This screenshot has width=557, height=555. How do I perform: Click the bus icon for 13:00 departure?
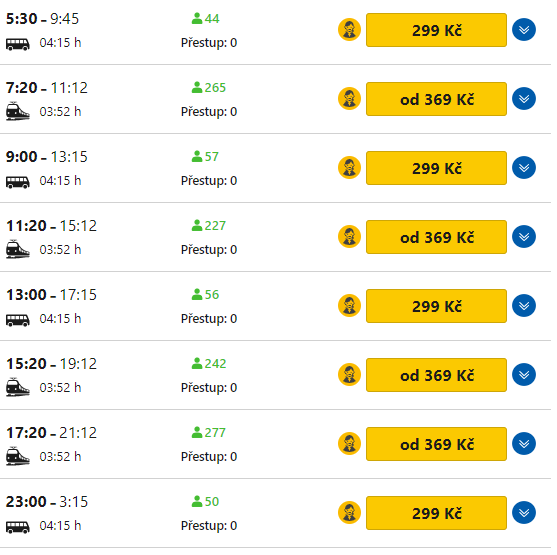pos(18,320)
